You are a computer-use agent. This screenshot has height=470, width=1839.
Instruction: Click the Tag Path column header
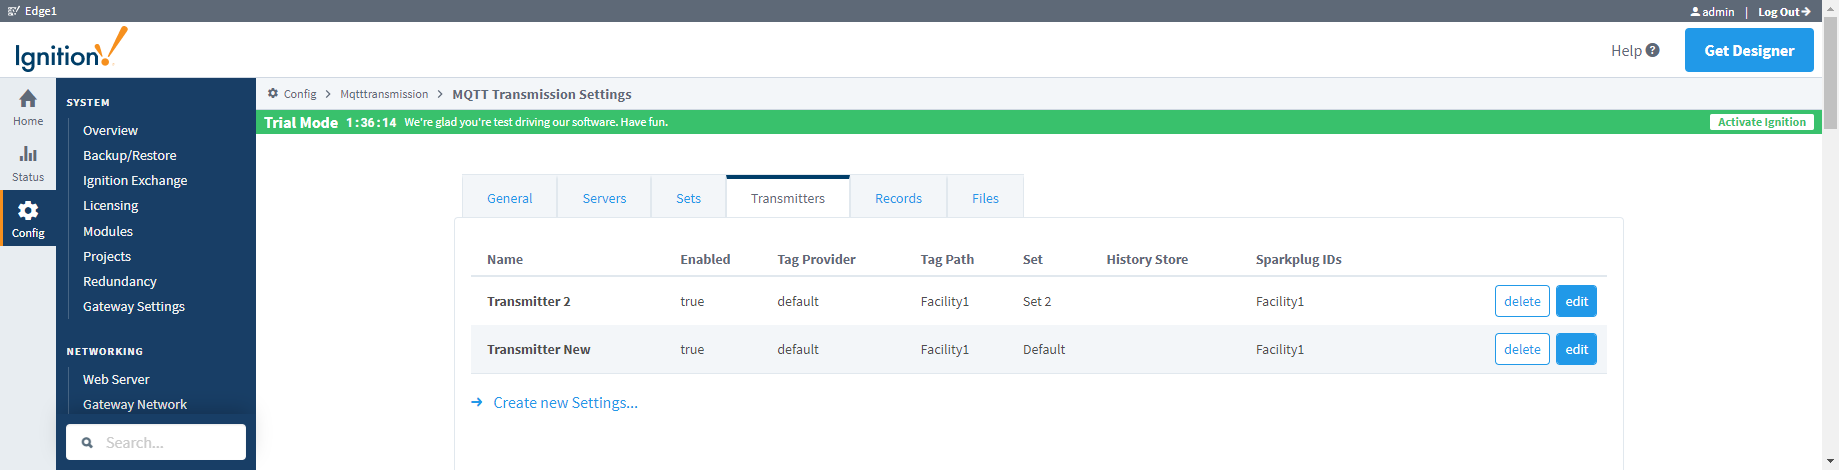(x=947, y=259)
